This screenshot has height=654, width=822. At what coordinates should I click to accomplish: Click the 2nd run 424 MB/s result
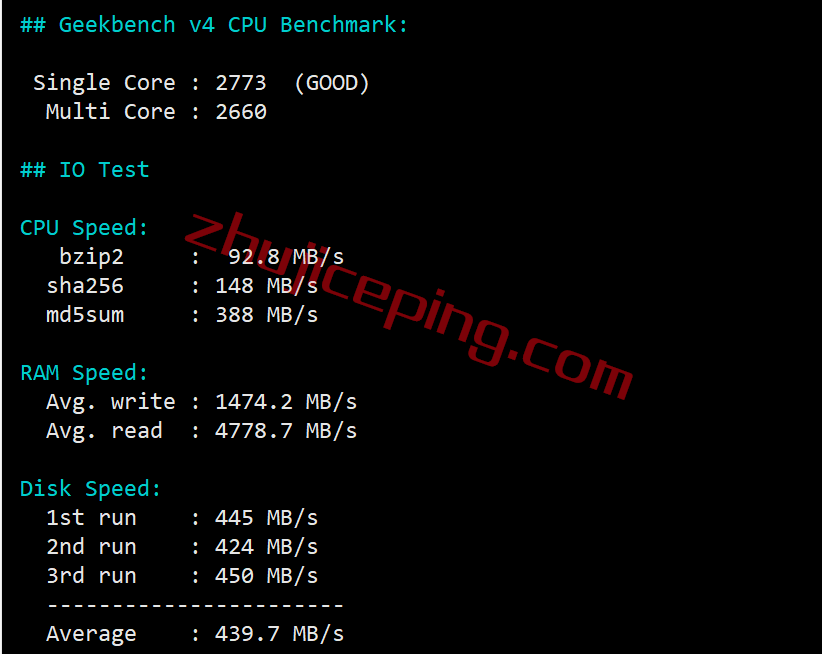(x=182, y=547)
